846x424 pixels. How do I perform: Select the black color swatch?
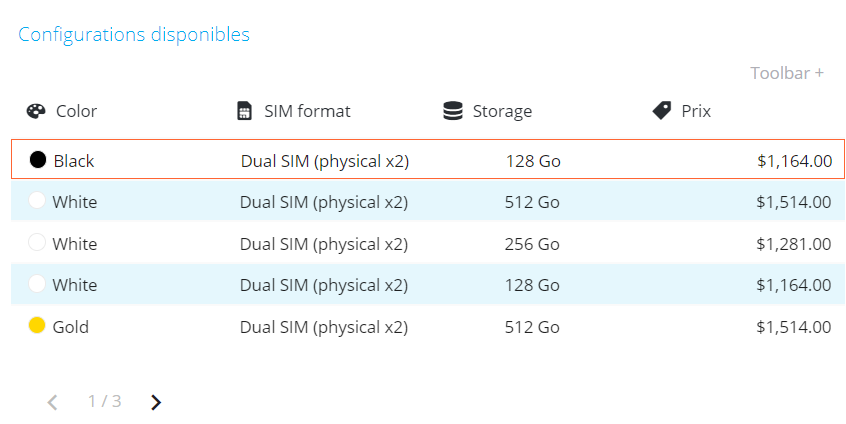point(38,160)
